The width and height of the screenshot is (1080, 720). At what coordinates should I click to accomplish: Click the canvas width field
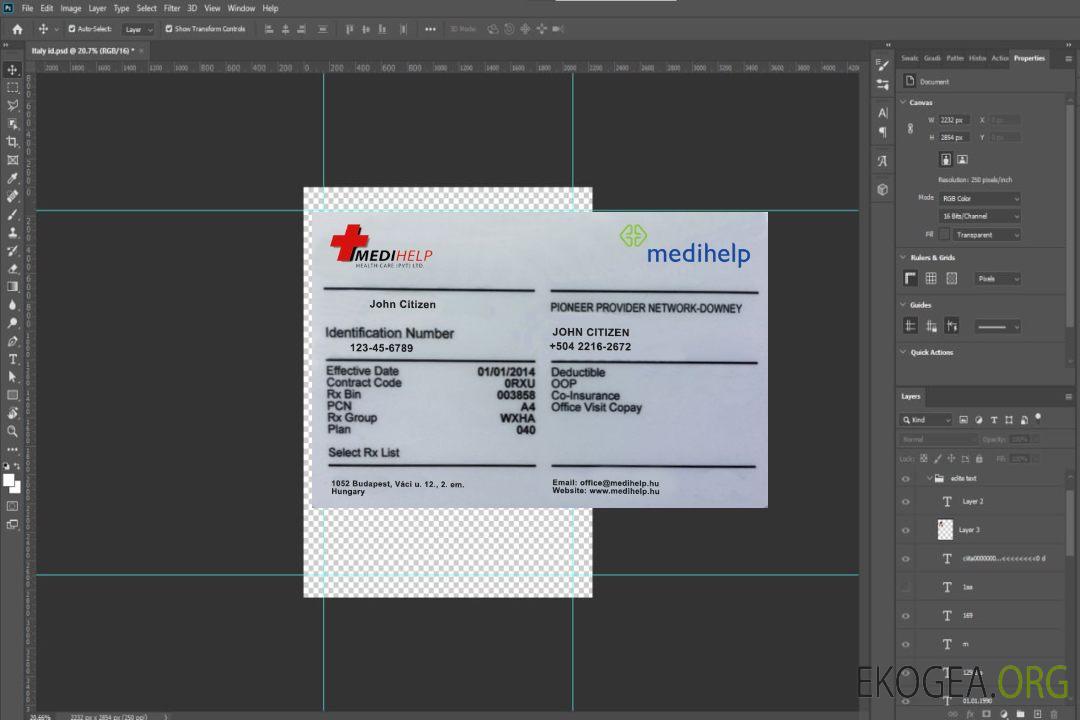954,120
